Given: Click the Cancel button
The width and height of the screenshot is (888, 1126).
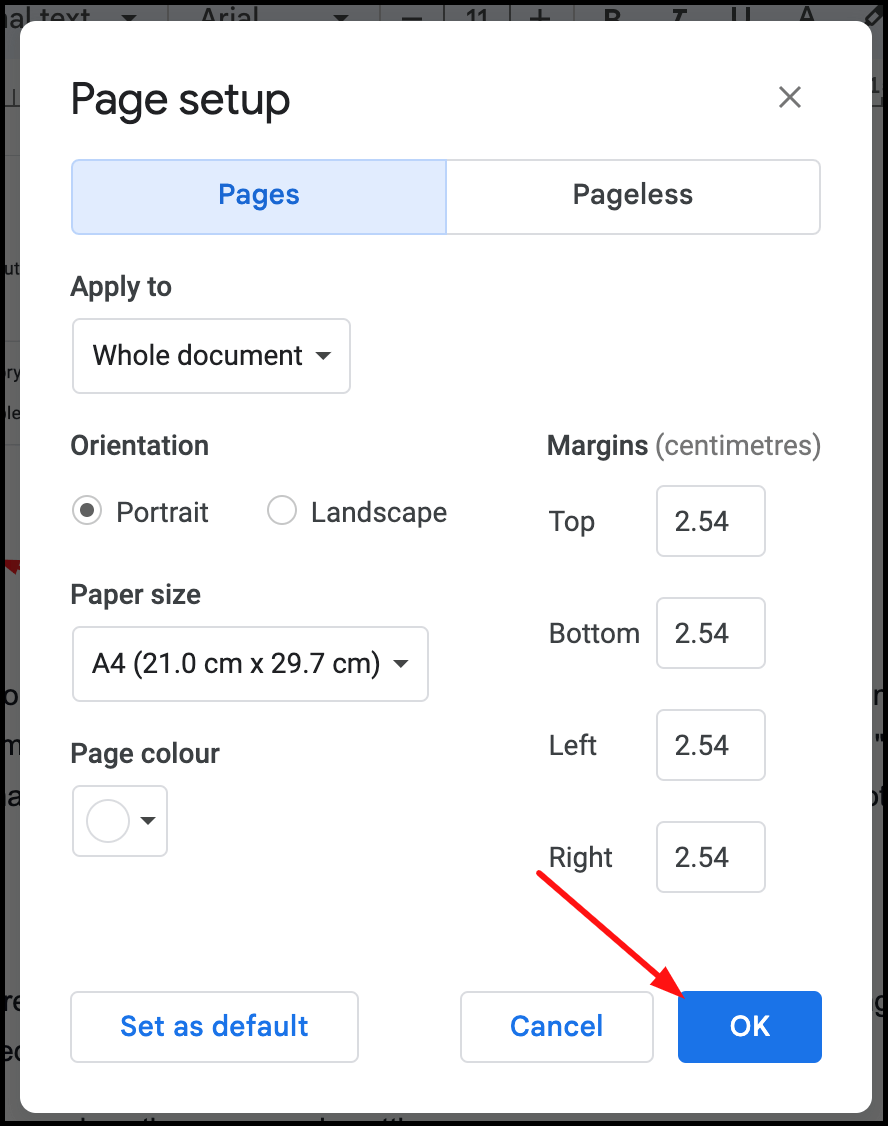Looking at the screenshot, I should 556,1026.
